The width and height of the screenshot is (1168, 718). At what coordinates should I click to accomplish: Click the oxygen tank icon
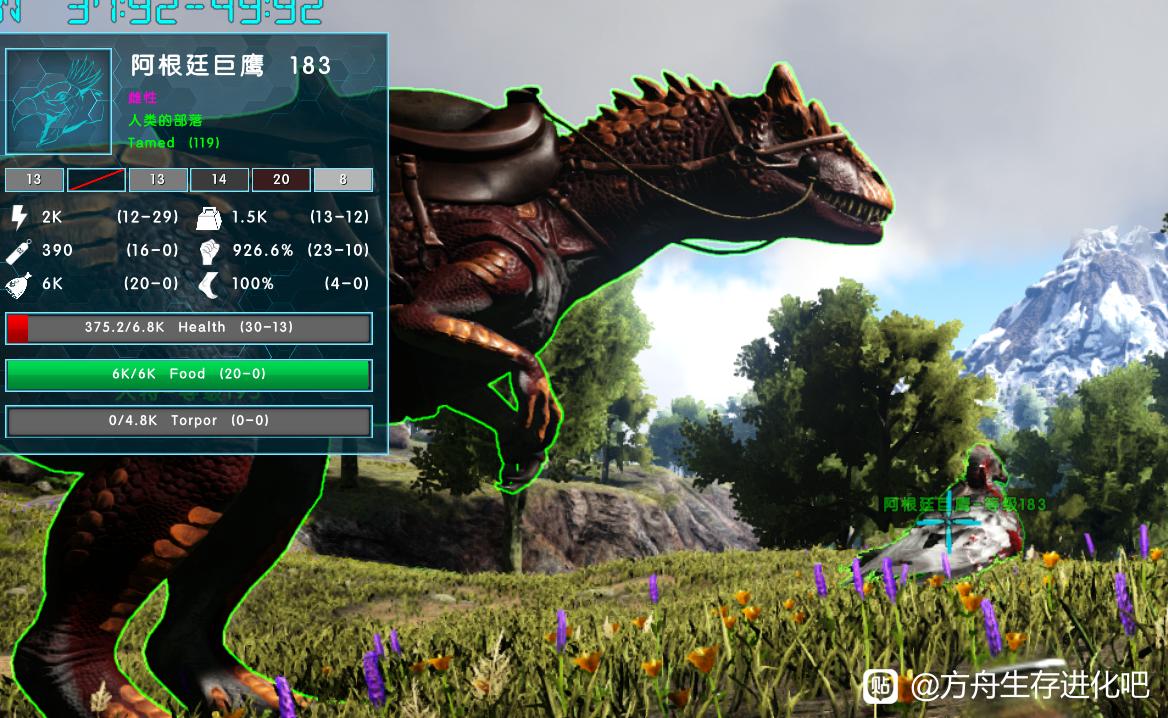[x=18, y=252]
